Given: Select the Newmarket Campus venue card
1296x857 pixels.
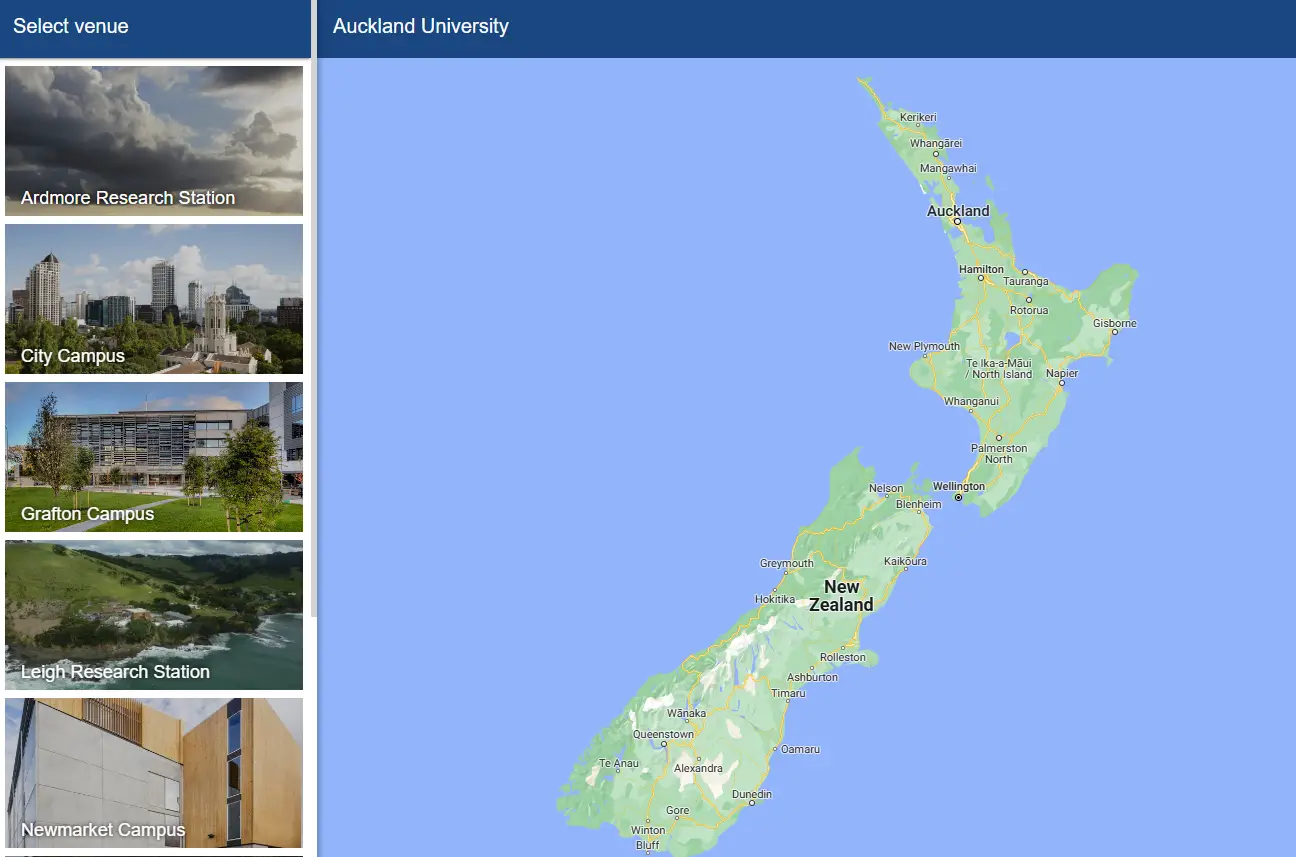Looking at the screenshot, I should pyautogui.click(x=154, y=773).
